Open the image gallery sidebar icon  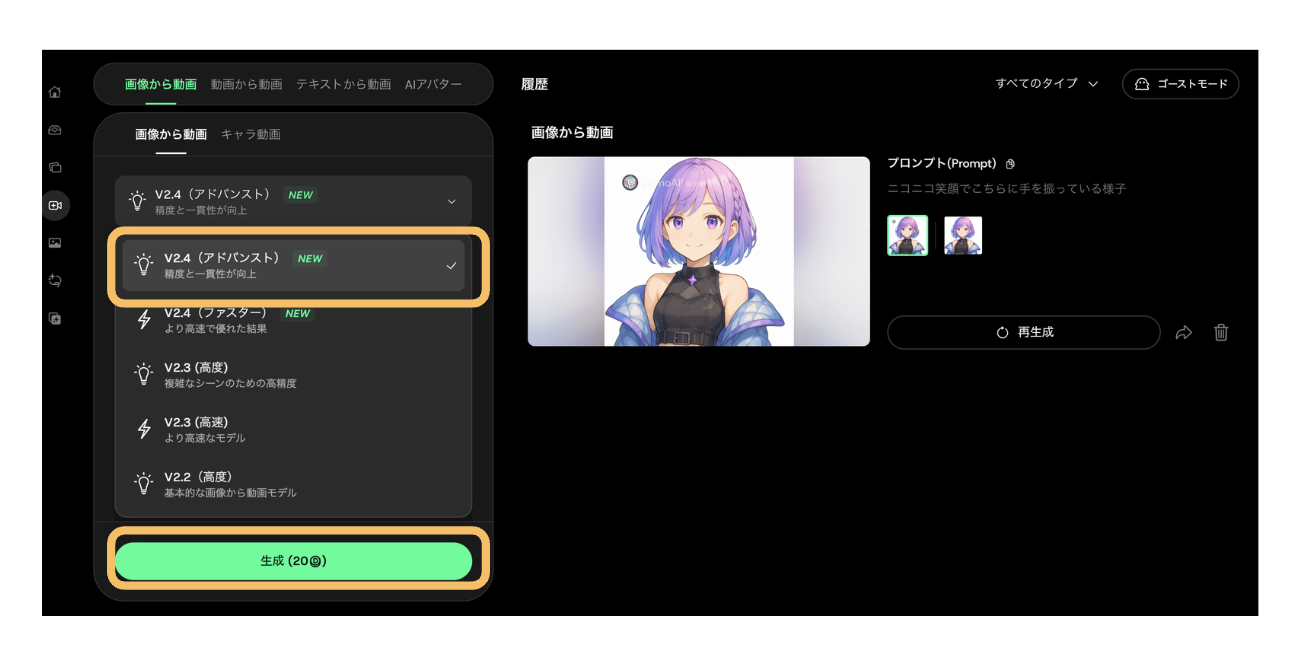(x=55, y=243)
